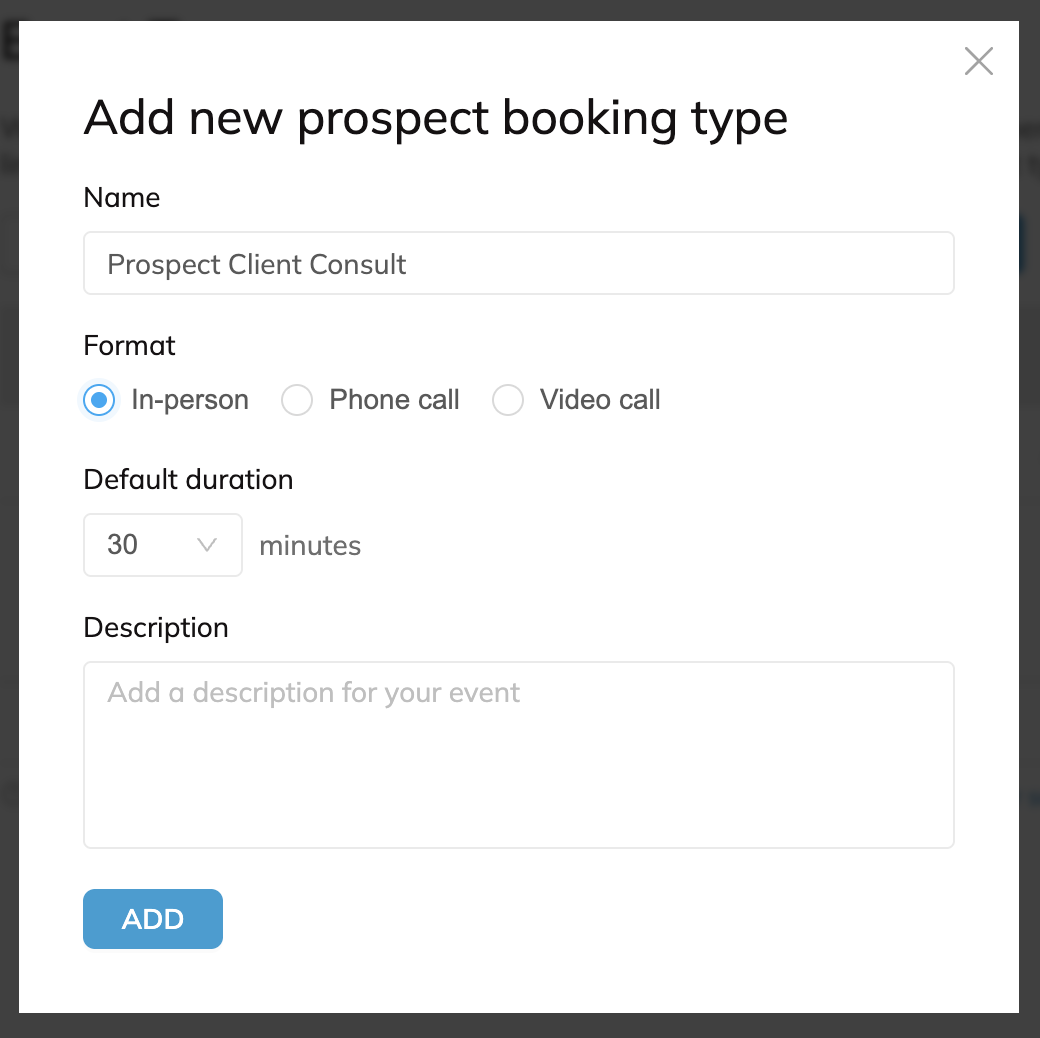Close the prospect booking type dialog

pyautogui.click(x=978, y=61)
